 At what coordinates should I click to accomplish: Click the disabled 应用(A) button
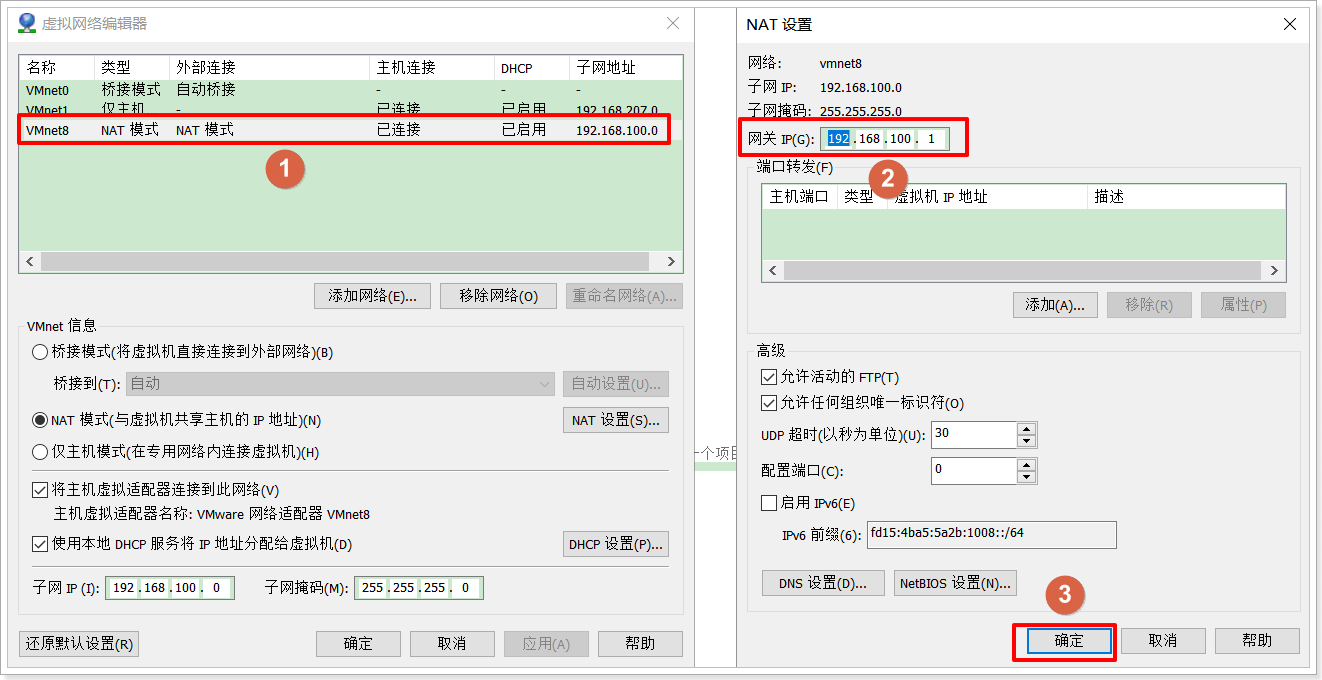tap(546, 644)
